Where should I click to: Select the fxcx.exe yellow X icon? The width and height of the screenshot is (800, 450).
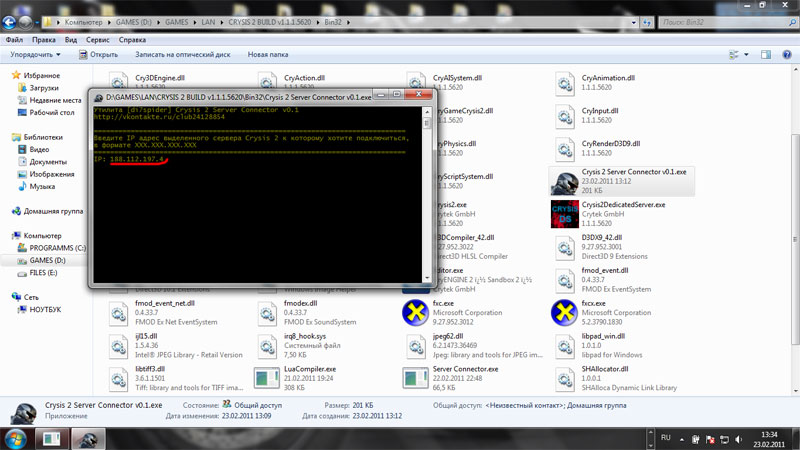tap(564, 313)
